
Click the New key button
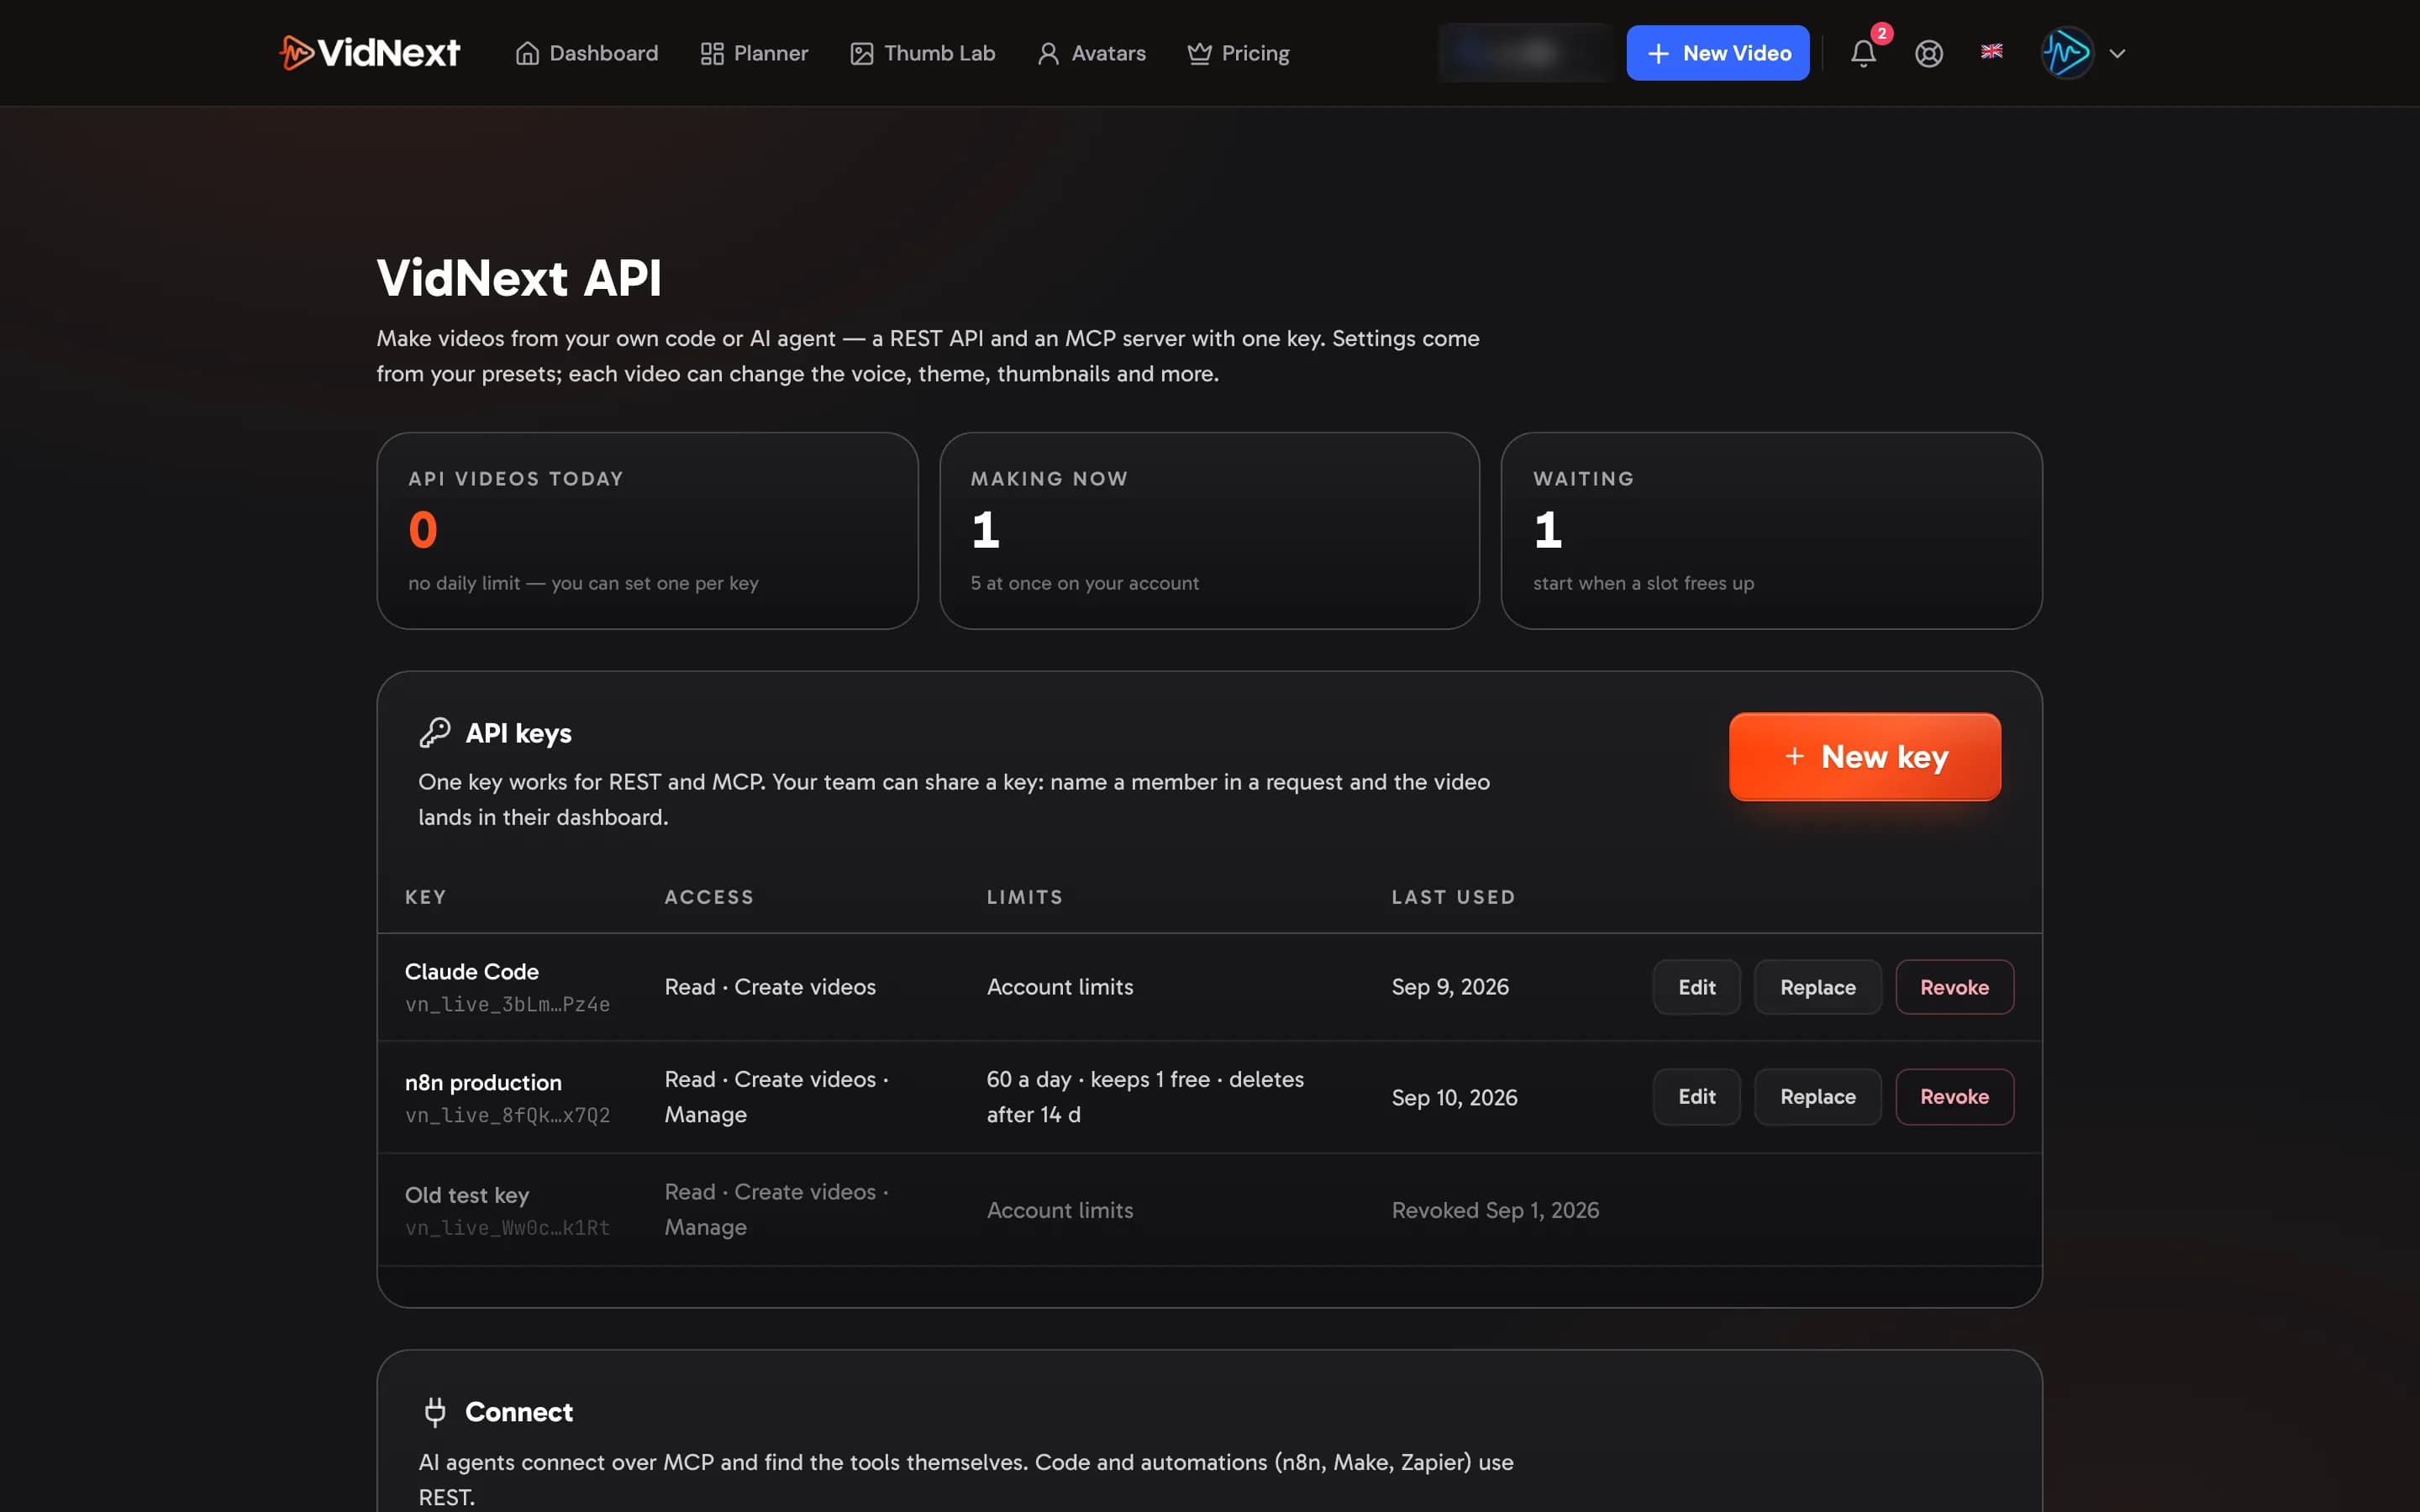1864,756
